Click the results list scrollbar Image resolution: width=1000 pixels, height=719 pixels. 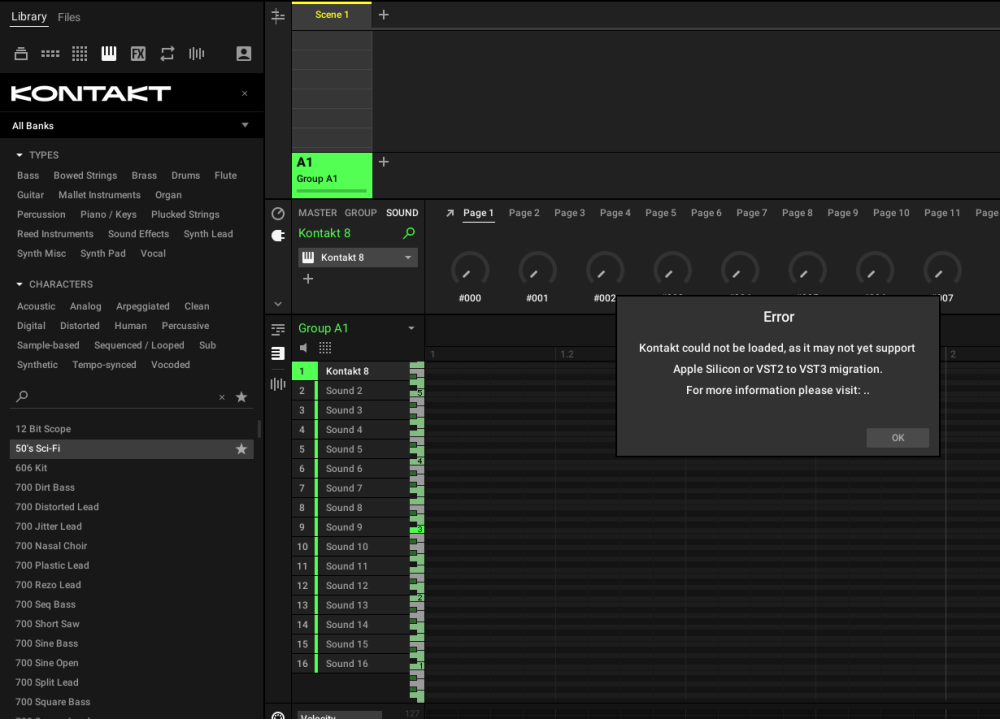point(259,429)
